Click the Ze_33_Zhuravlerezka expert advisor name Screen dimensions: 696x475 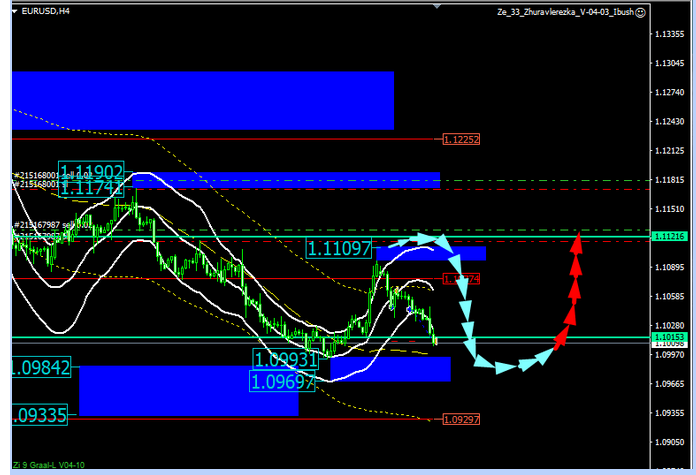click(x=563, y=12)
